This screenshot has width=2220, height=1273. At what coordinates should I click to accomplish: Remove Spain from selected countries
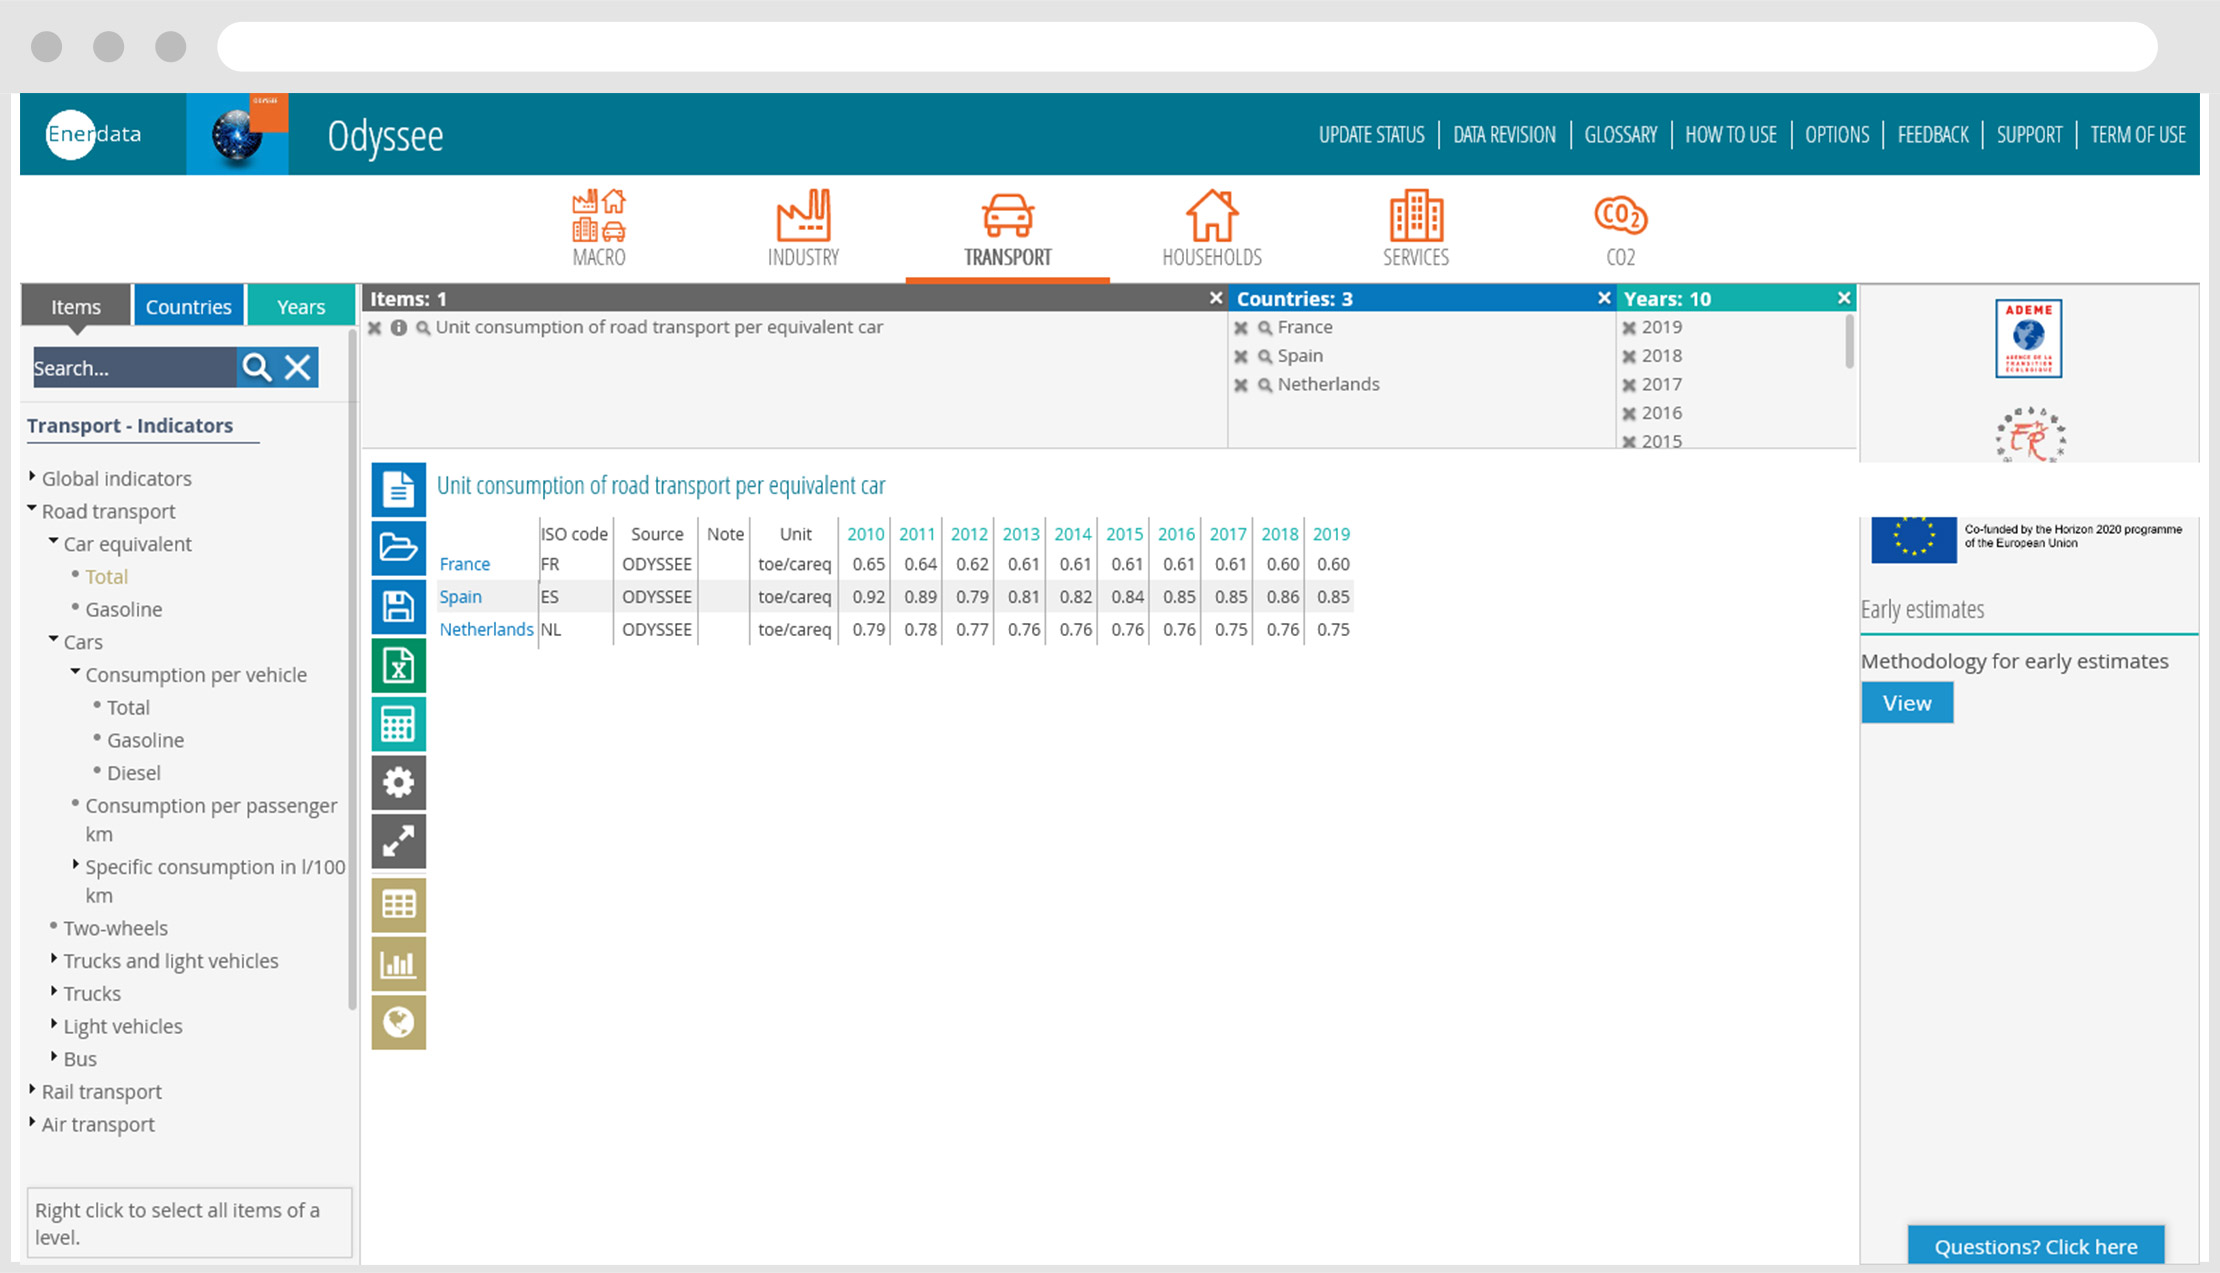click(x=1241, y=356)
